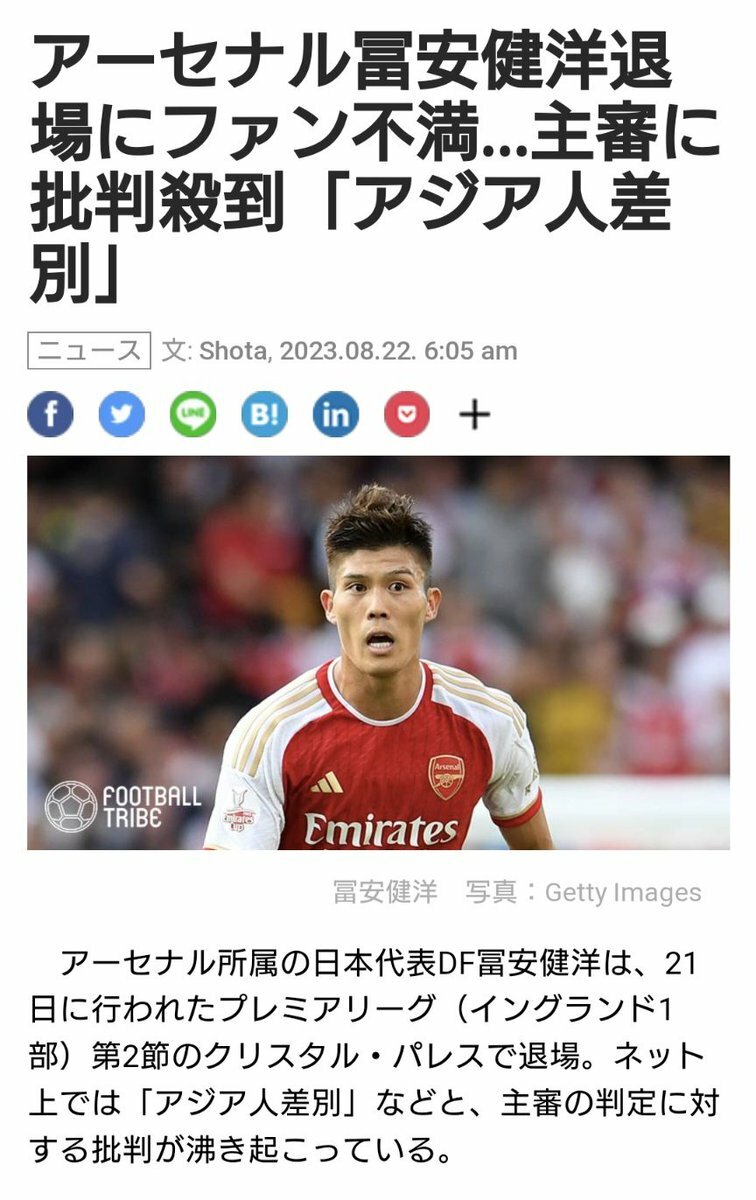Send the article through the LINE icon
The width and height of the screenshot is (756, 1200).
(x=192, y=414)
